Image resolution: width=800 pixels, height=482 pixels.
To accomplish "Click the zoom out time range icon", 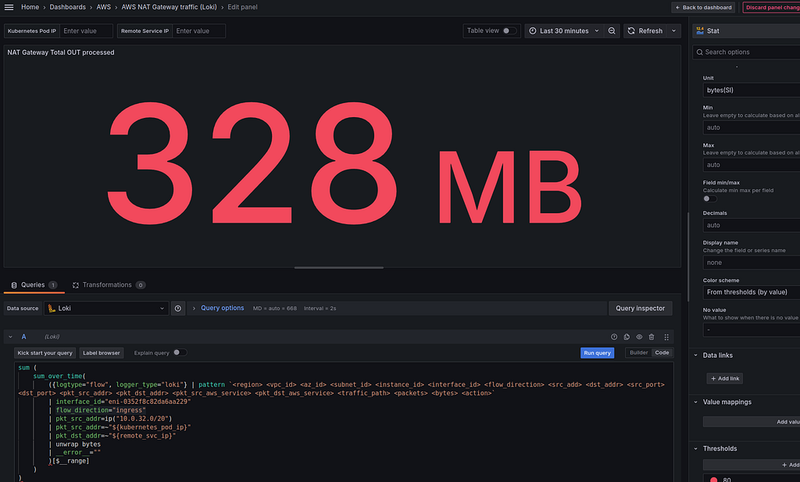I will coord(612,31).
